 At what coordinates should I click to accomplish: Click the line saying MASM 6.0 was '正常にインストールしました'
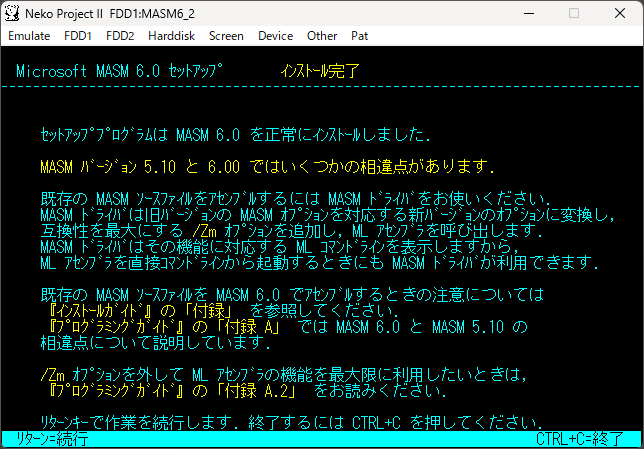click(236, 135)
